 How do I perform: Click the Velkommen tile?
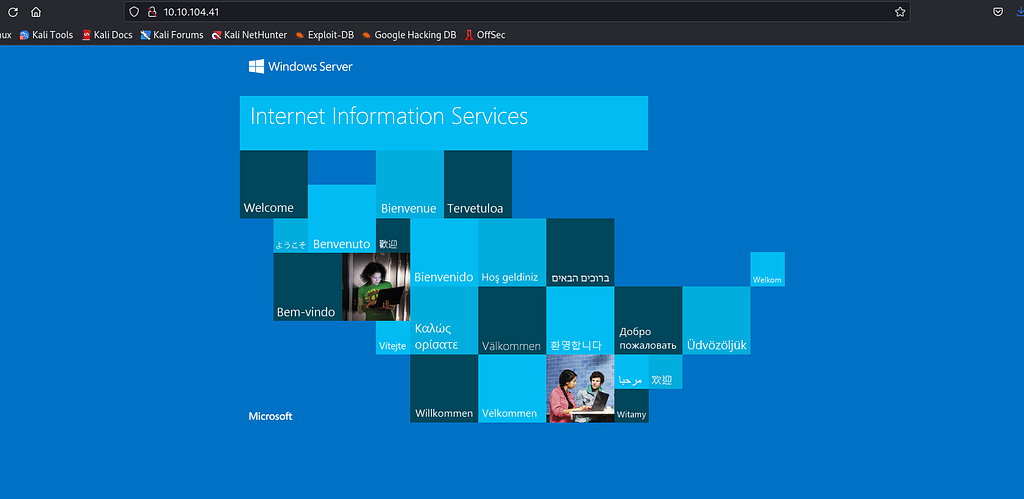[x=512, y=389]
